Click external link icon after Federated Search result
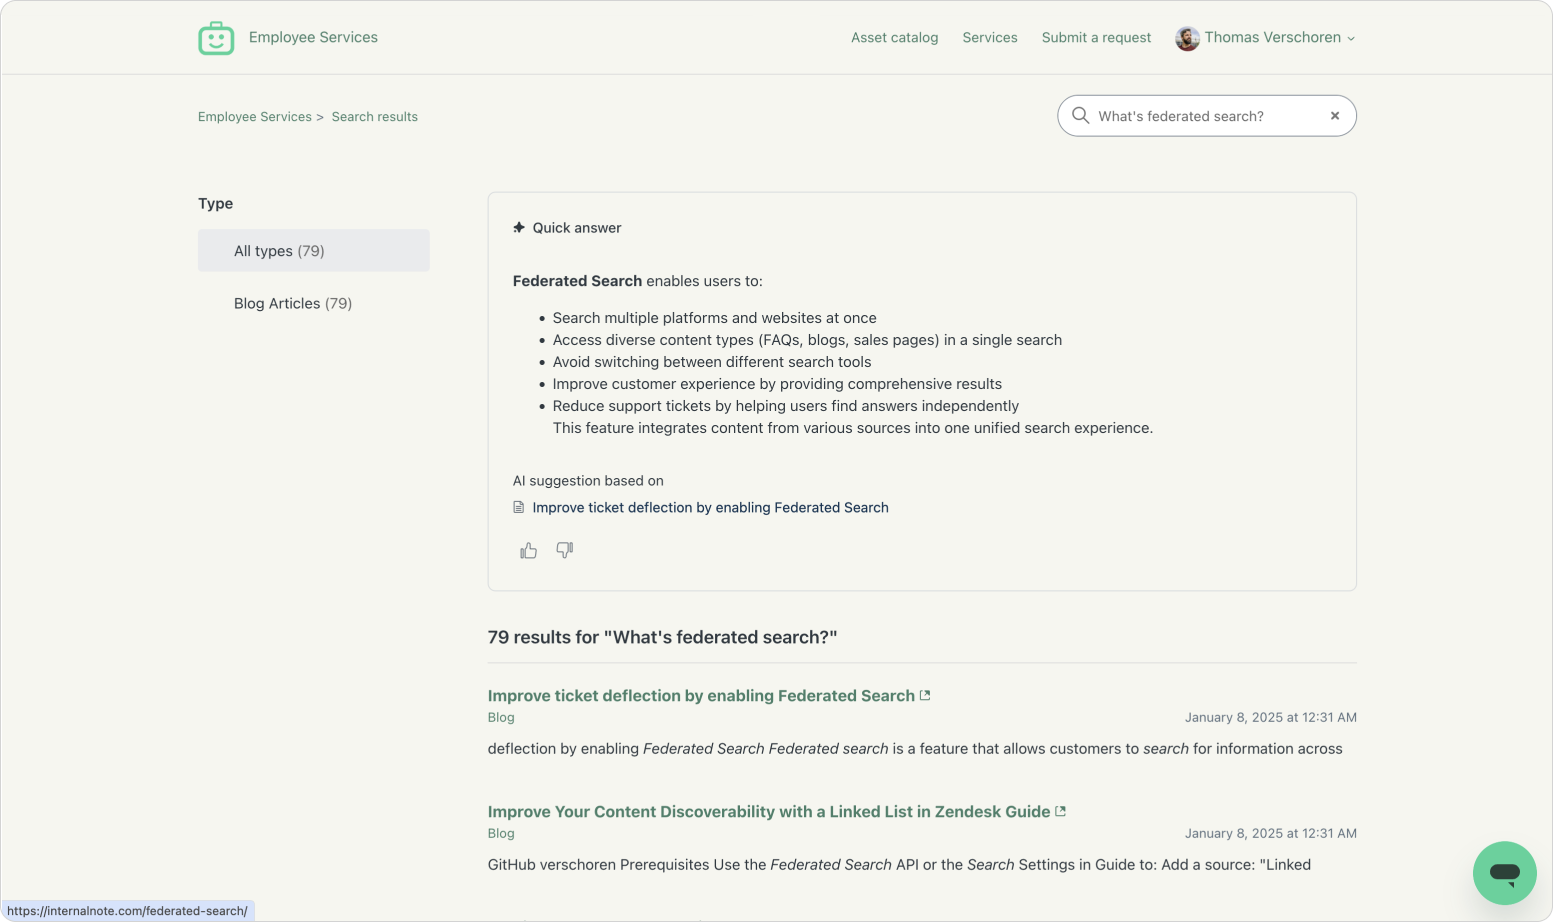This screenshot has width=1553, height=922. (925, 695)
